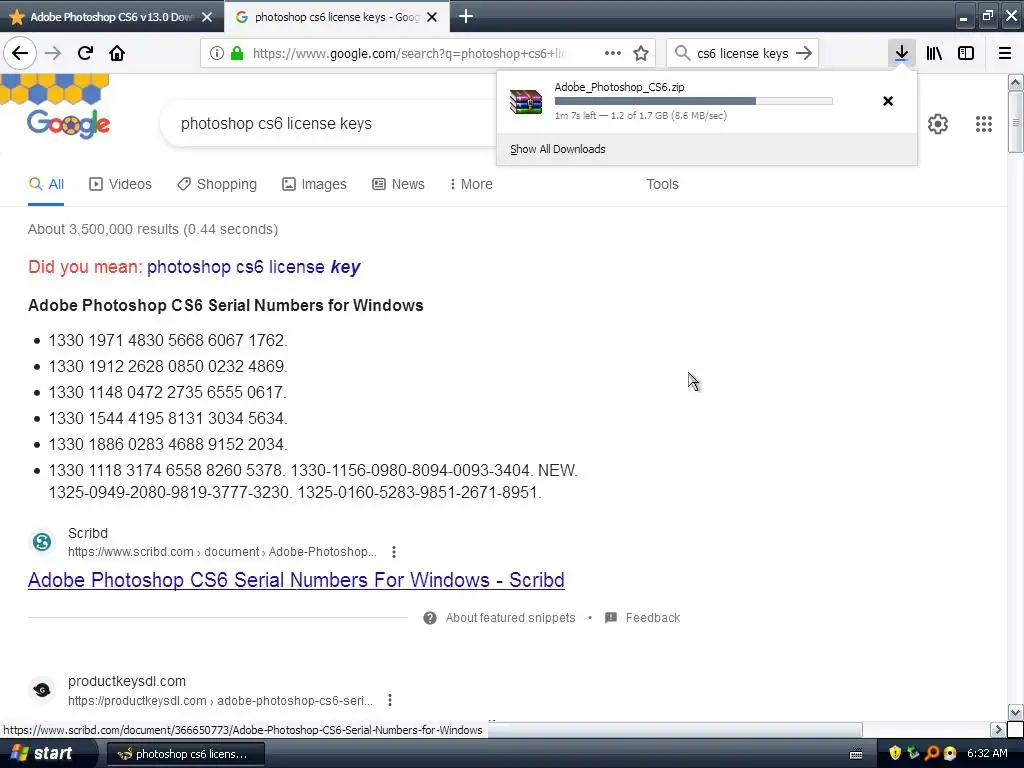This screenshot has width=1024, height=768.
Task: Open a new browser tab
Action: point(466,16)
